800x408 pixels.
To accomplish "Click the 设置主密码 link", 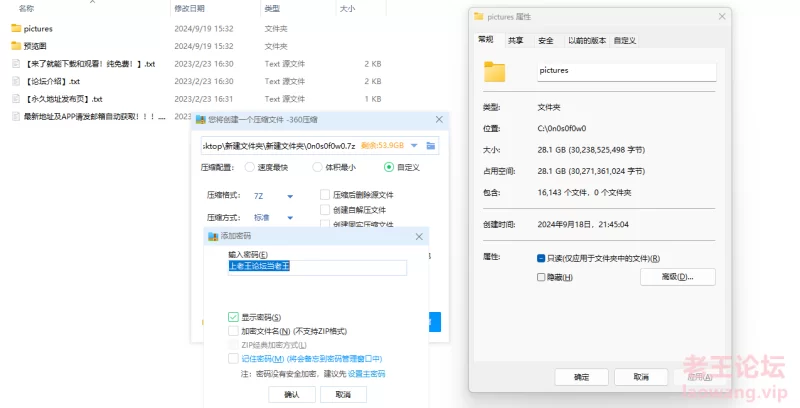I will [366, 374].
